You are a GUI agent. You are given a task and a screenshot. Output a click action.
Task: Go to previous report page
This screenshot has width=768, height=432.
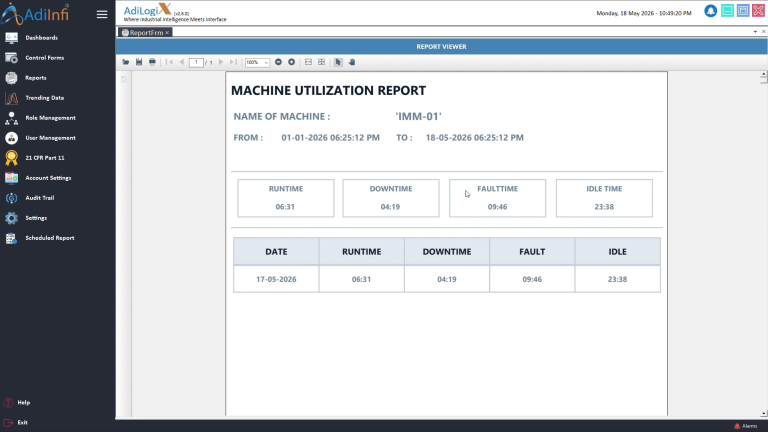click(x=182, y=62)
